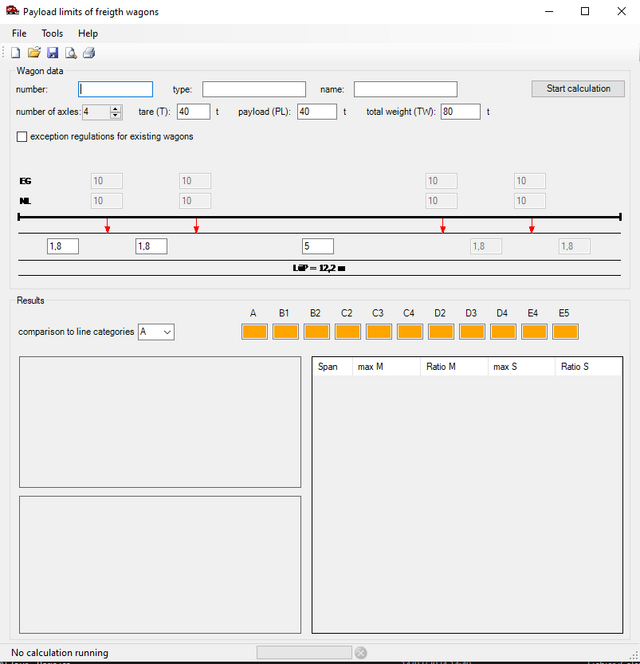This screenshot has width=640, height=664.
Task: Click the Print toolbar icon
Action: point(88,53)
